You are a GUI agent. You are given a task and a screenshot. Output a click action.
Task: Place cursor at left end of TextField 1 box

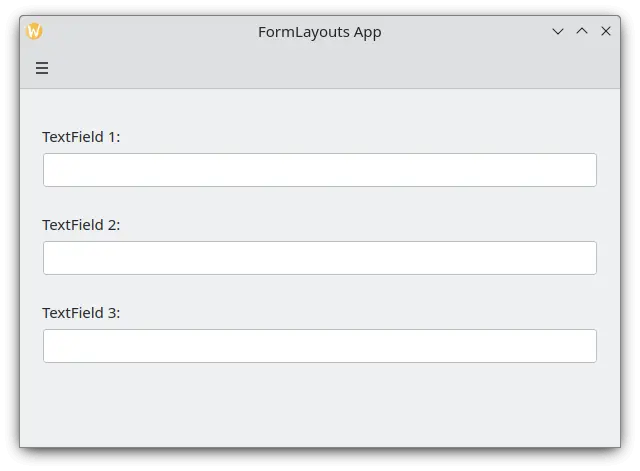(x=52, y=170)
